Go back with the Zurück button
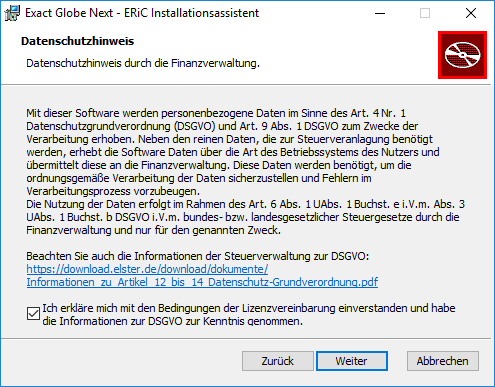Screen dimensions: 495x387 pos(278,361)
